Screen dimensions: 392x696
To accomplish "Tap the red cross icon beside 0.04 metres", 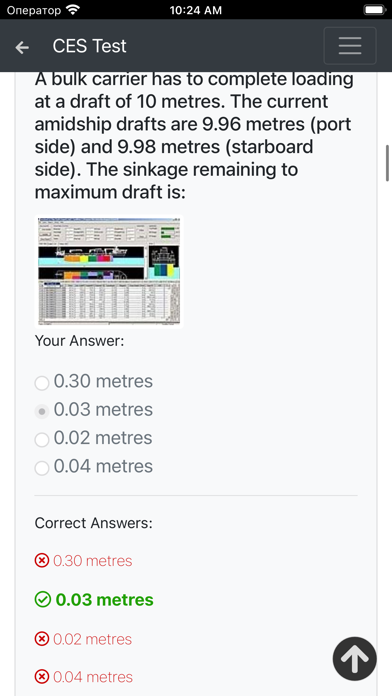I will 42,677.
